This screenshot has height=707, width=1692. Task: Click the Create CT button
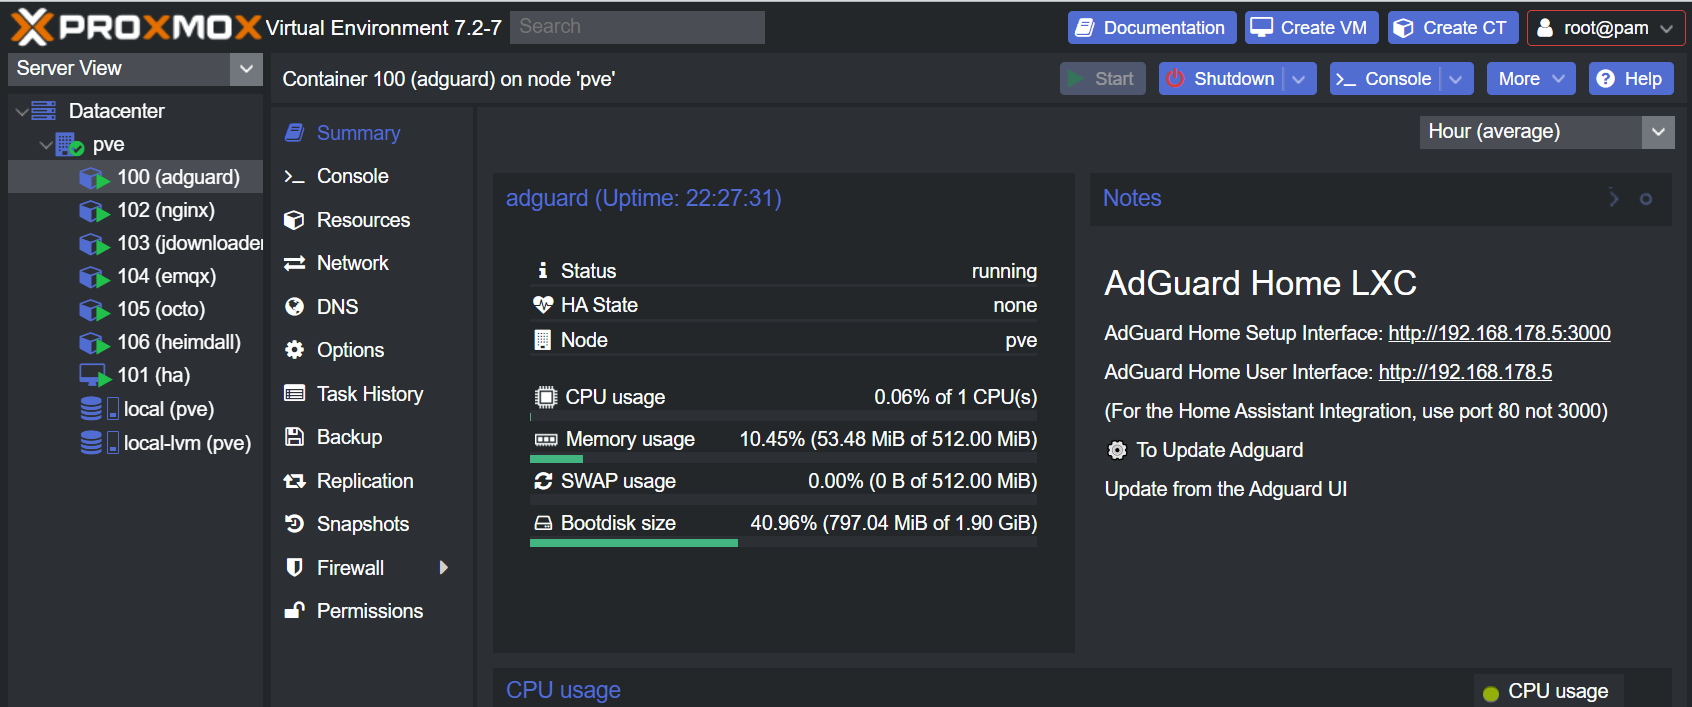pyautogui.click(x=1453, y=28)
